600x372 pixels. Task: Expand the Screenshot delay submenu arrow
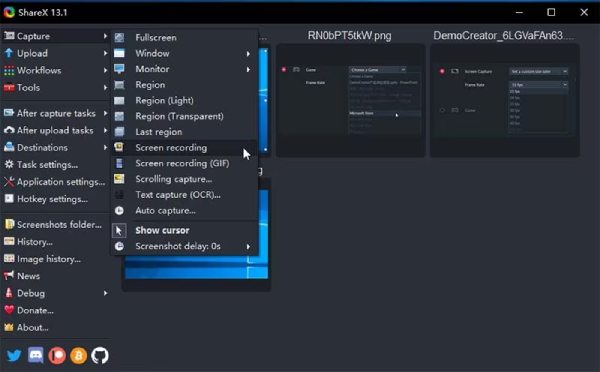(248, 246)
